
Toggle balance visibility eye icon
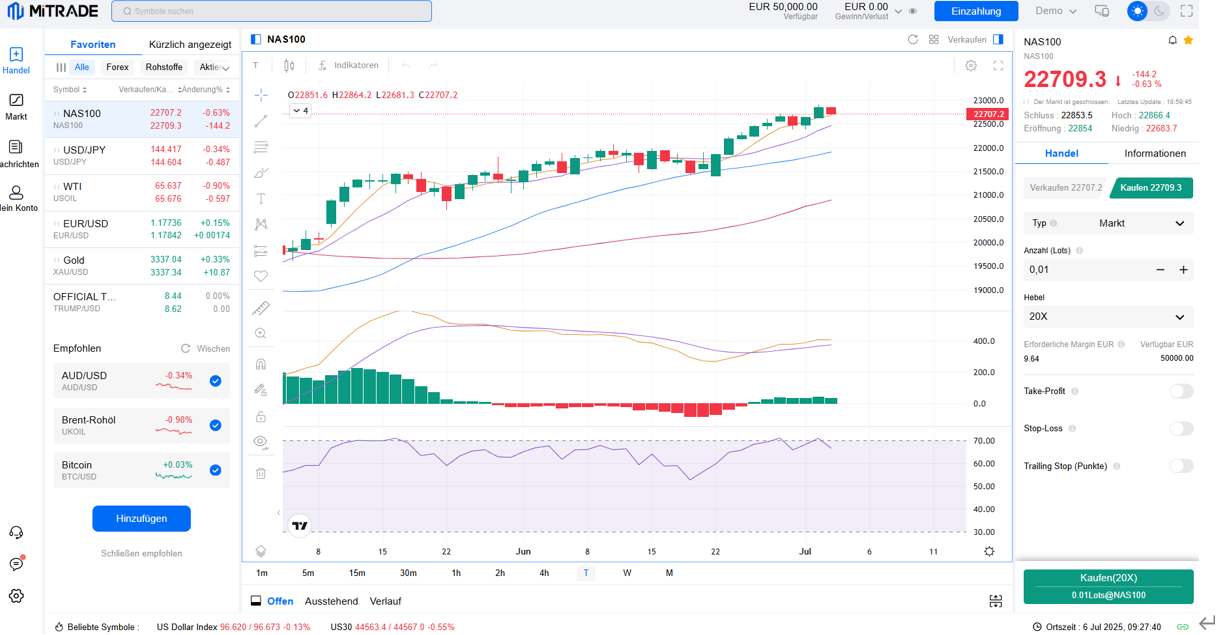click(x=913, y=11)
